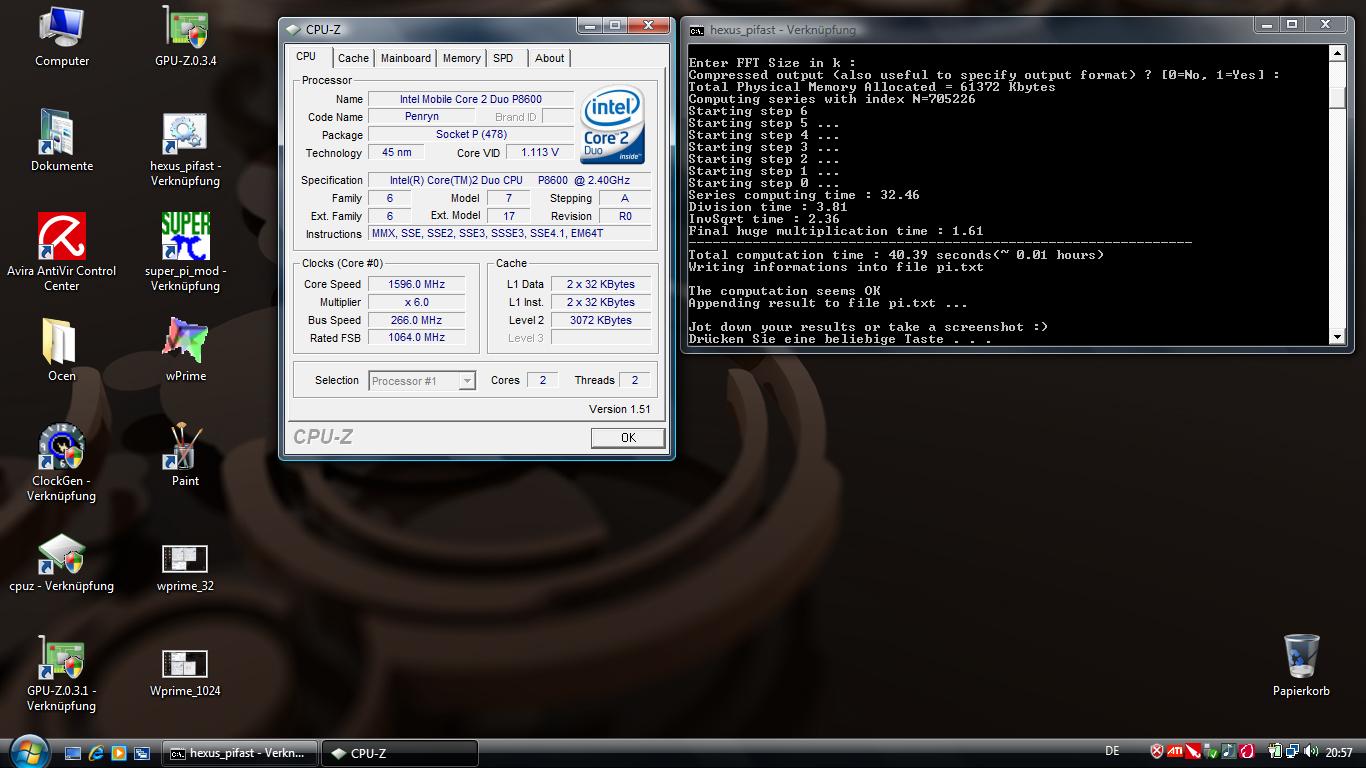The height and width of the screenshot is (768, 1366).
Task: Click the 'Version 1.51' text in CPU-Z
Action: [620, 409]
